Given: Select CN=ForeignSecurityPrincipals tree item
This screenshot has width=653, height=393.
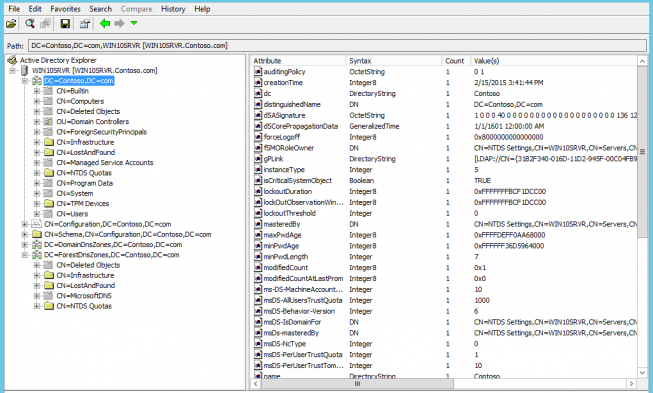Looking at the screenshot, I should [102, 132].
